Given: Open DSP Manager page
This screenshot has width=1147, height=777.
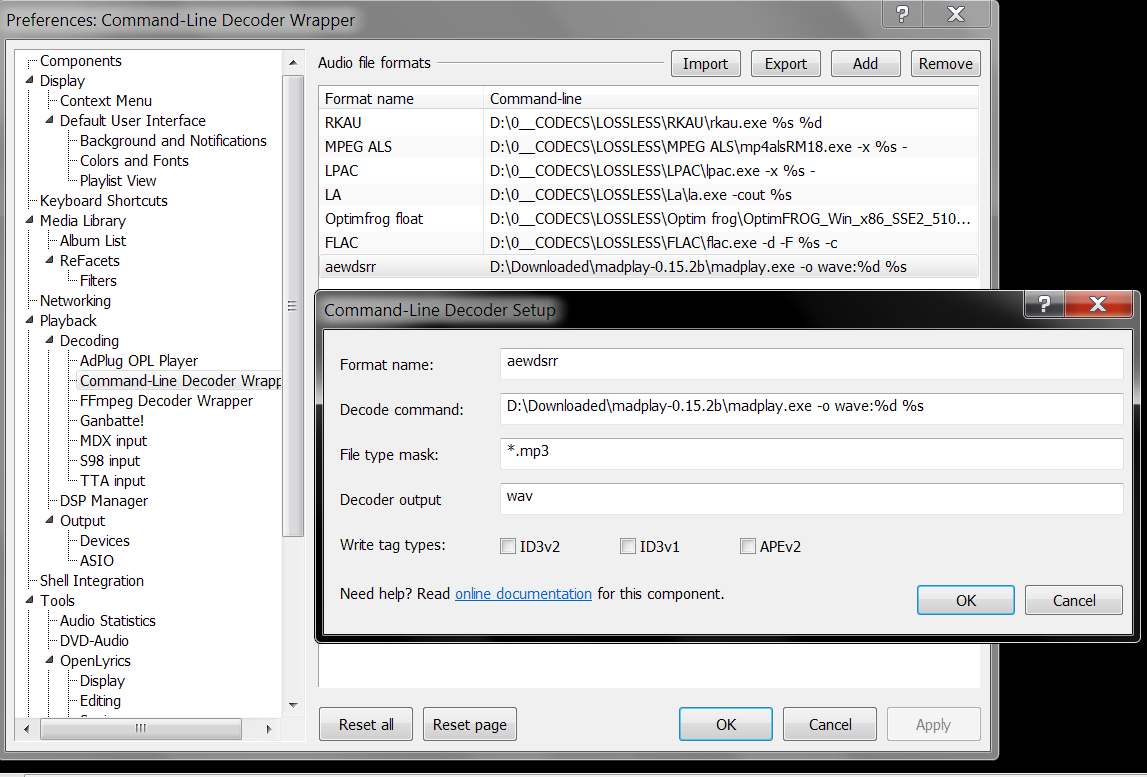Looking at the screenshot, I should [104, 500].
